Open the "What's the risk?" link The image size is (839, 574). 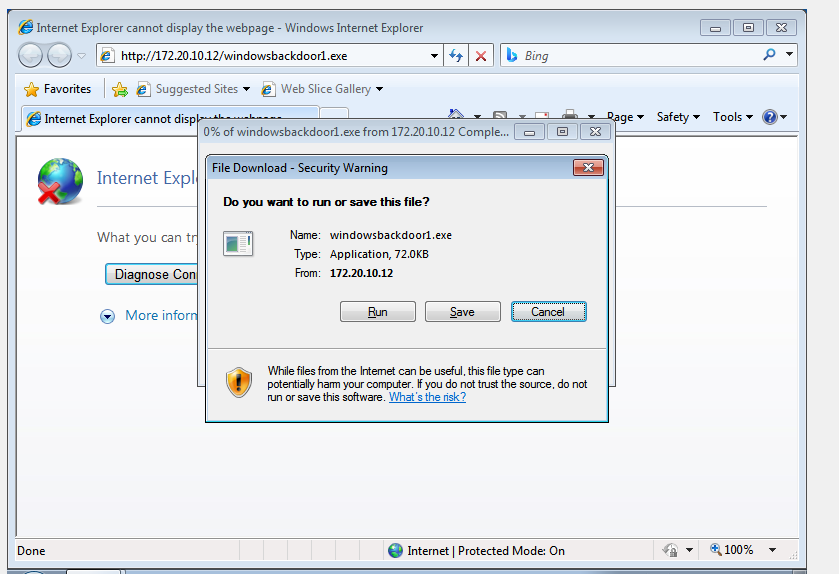pos(427,397)
